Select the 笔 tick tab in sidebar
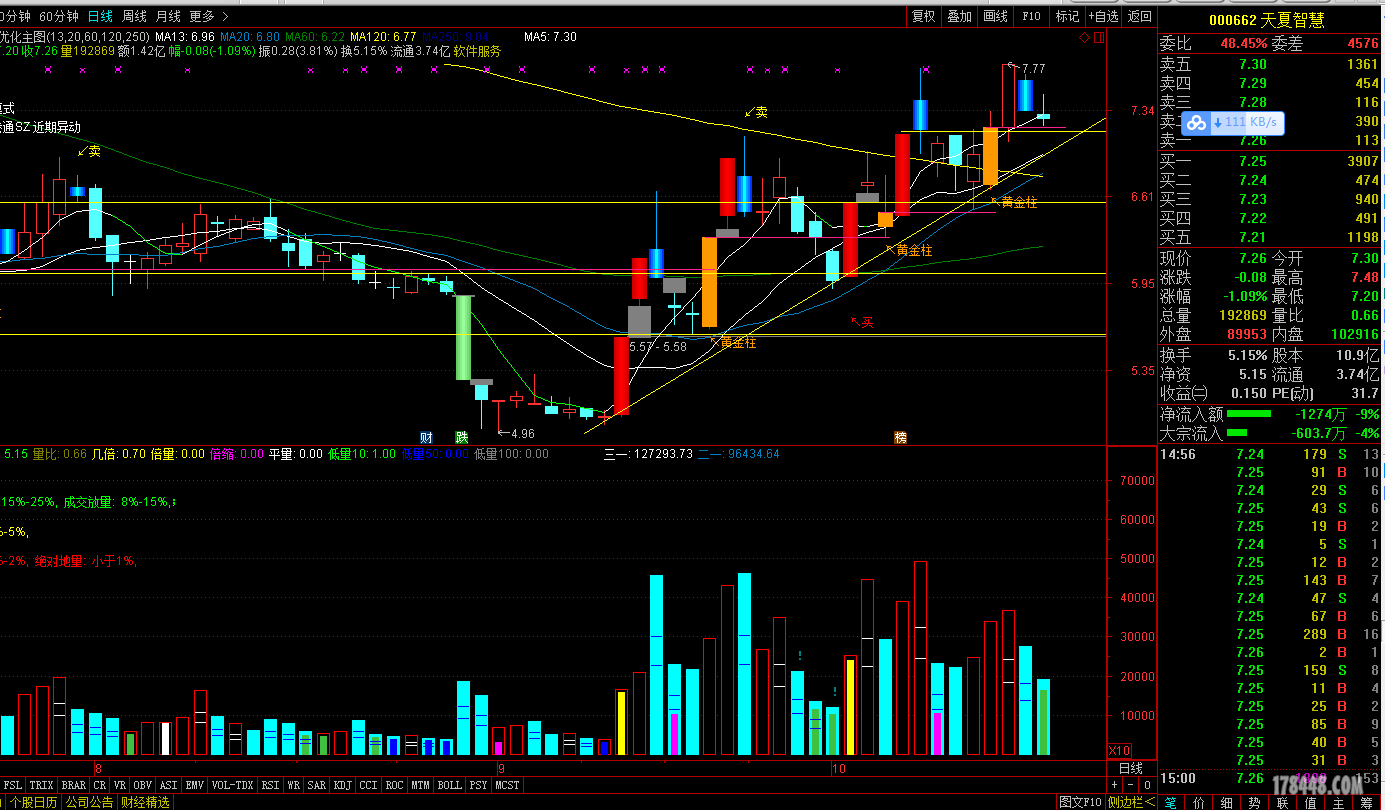 pos(1171,802)
